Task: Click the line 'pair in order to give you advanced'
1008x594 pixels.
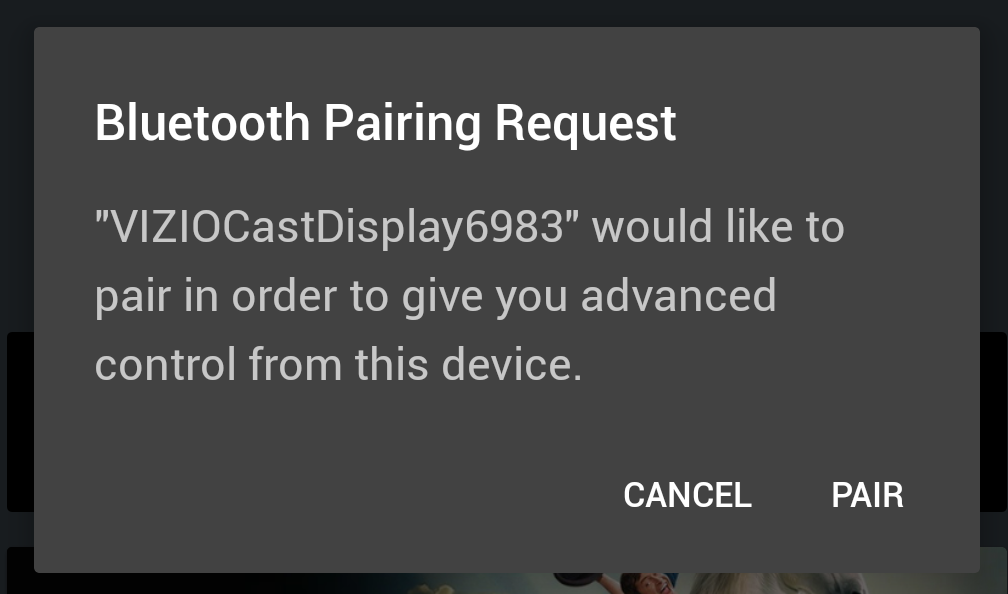Action: (x=435, y=296)
